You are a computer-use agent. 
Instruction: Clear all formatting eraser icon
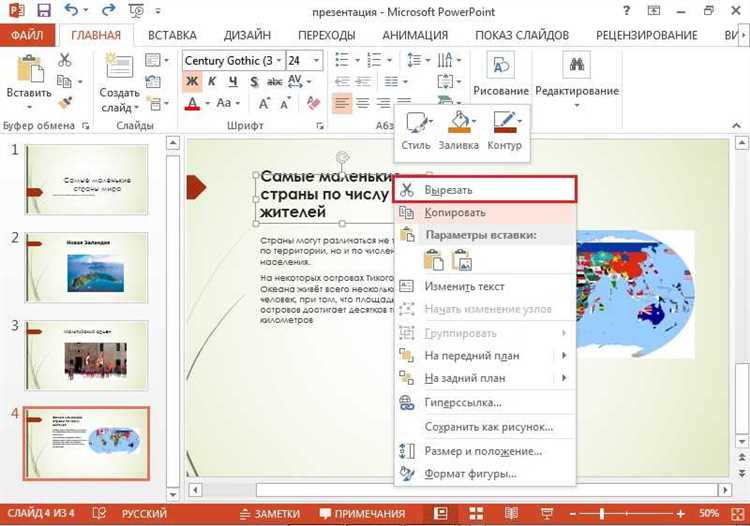313,103
